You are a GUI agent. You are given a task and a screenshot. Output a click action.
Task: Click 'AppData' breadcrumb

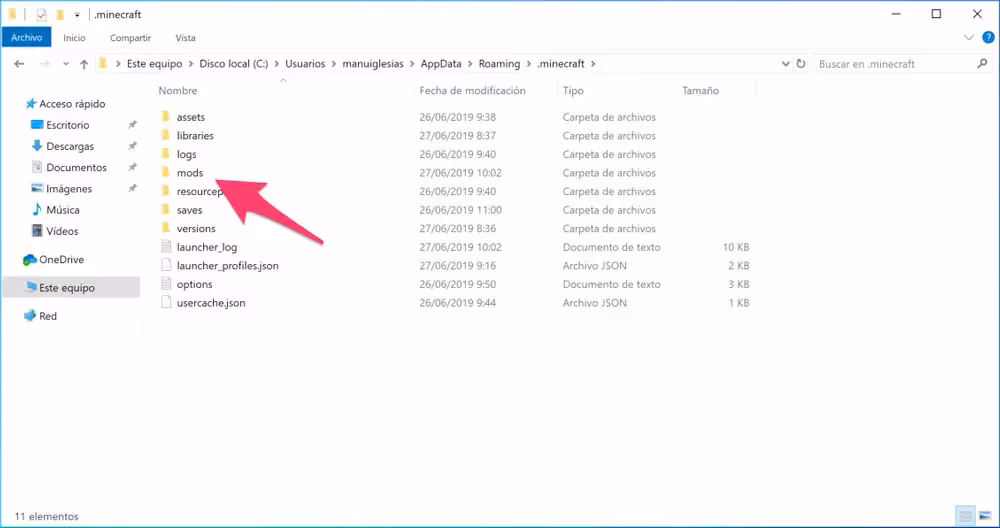(441, 64)
